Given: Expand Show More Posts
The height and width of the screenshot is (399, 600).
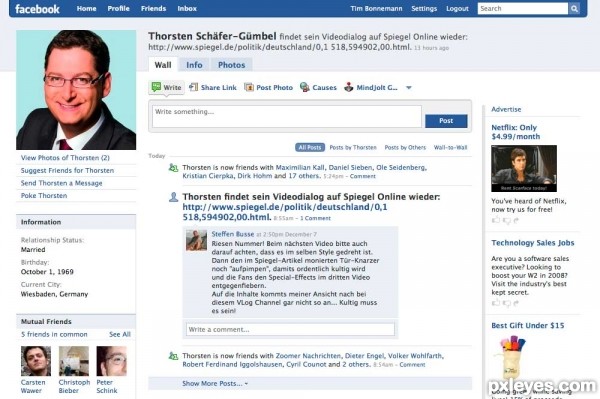Looking at the screenshot, I should [215, 383].
